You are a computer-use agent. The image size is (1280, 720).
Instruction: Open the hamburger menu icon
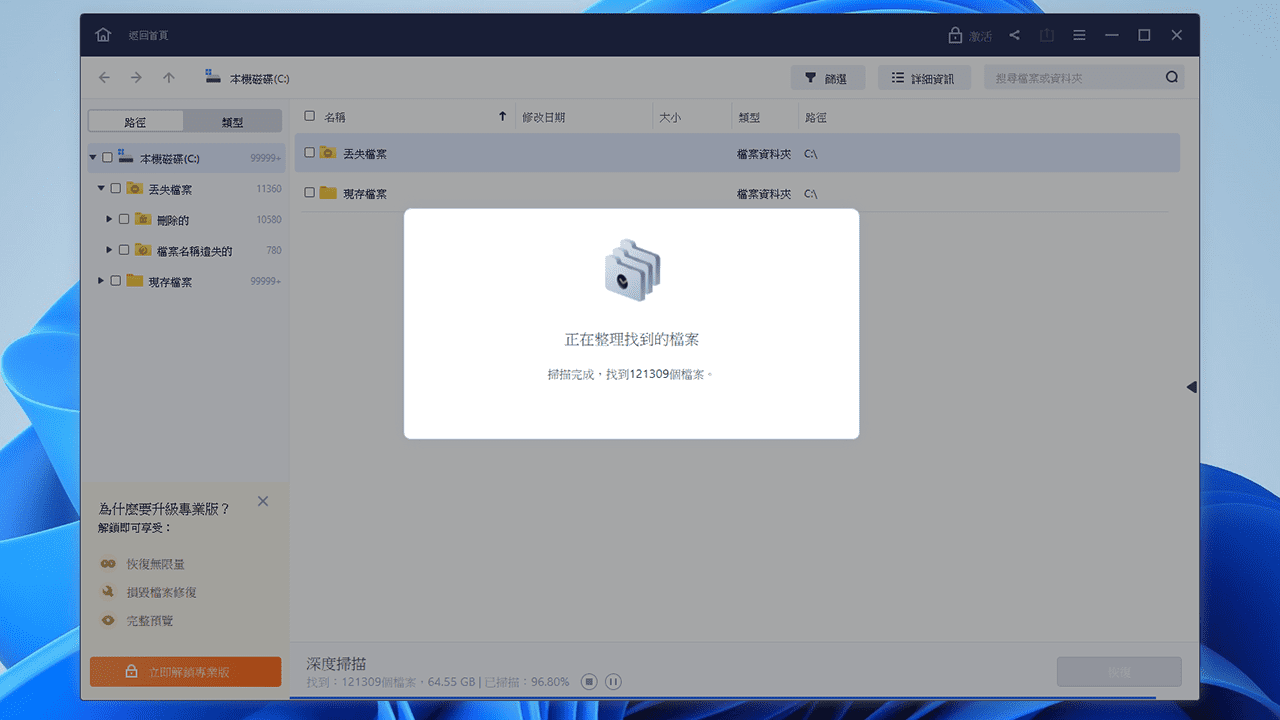(1079, 34)
